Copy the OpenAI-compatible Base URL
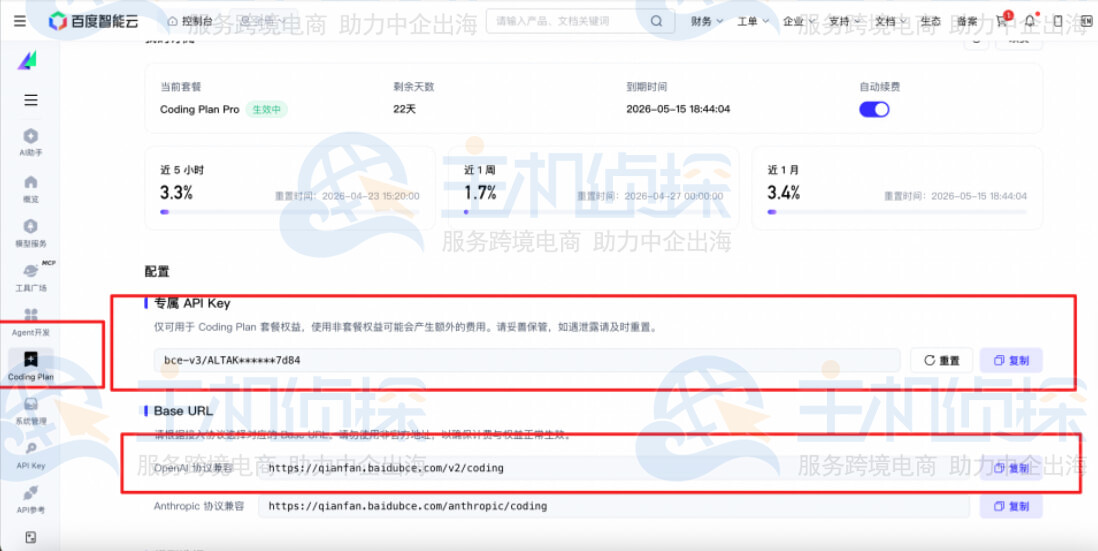 pos(1011,468)
